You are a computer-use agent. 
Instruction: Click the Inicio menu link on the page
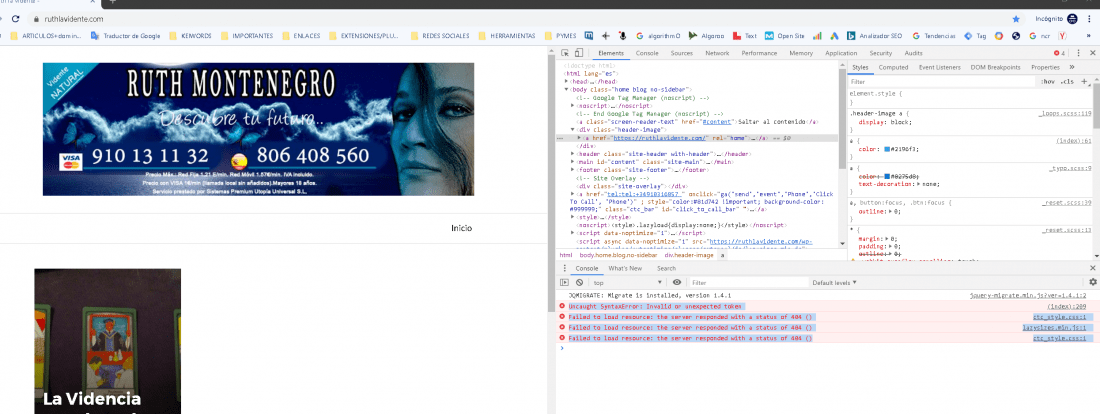click(462, 228)
